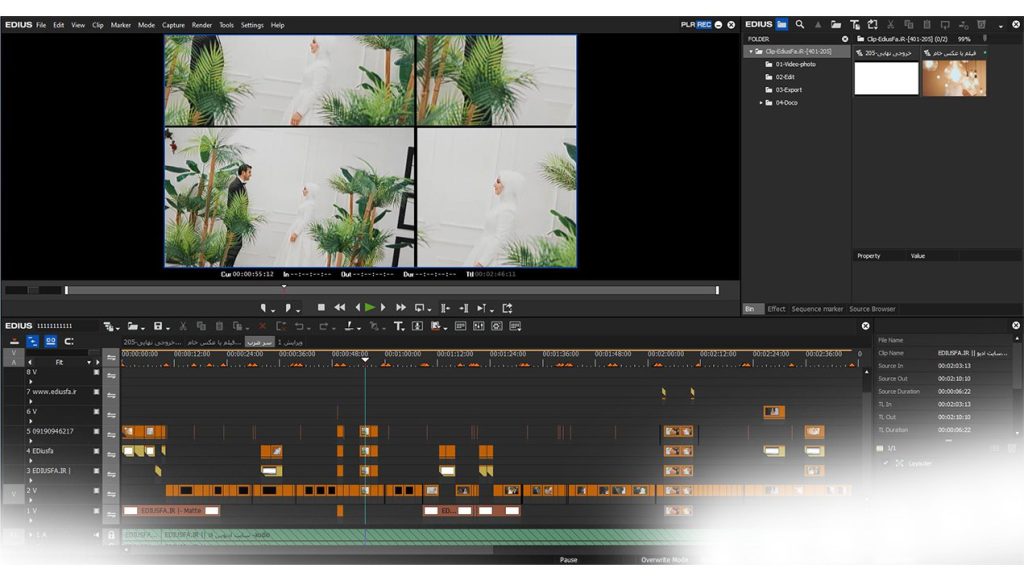Viewport: 1024px width, 581px height.
Task: Switch to the Effect tab
Action: pos(776,309)
